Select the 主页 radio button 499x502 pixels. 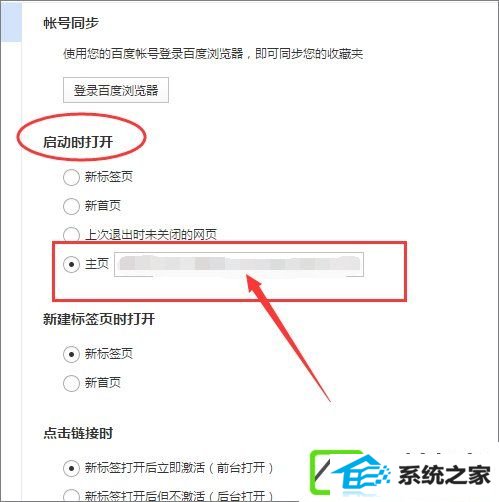coord(71,265)
